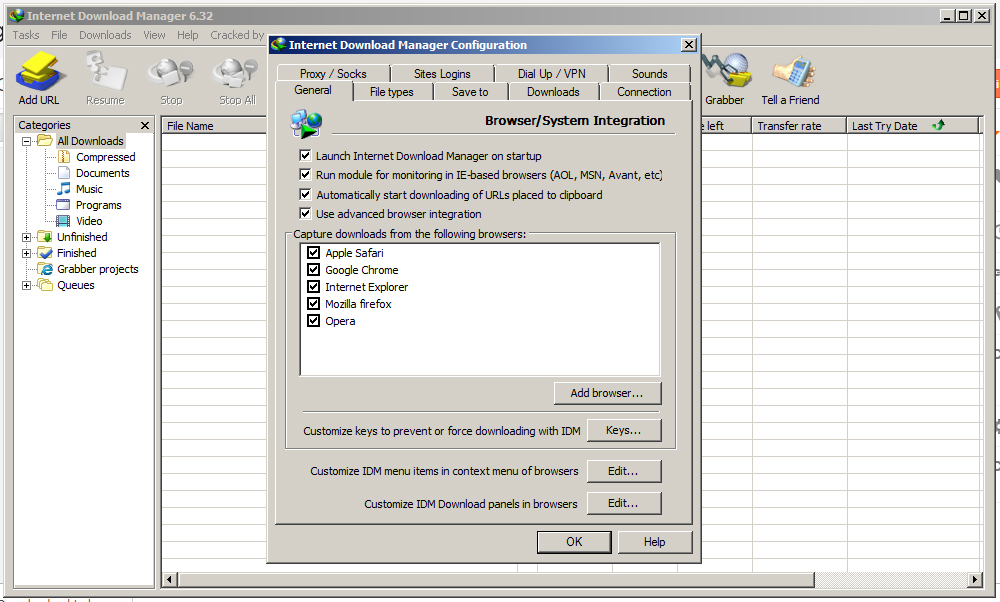Uncheck Opera browser
1000x602 pixels.
click(314, 321)
